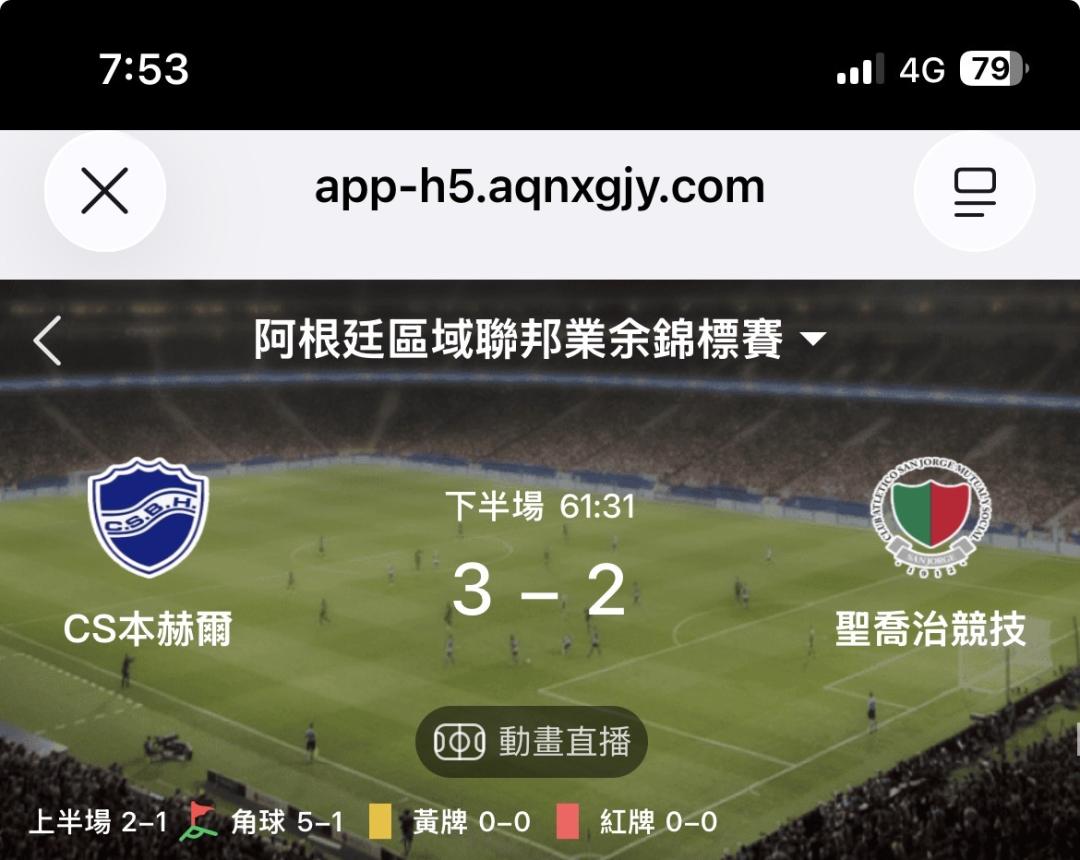Viewport: 1080px width, 860px height.
Task: Open the 阿根廷區域聯邦業余錦標賽 league title
Action: [518, 339]
